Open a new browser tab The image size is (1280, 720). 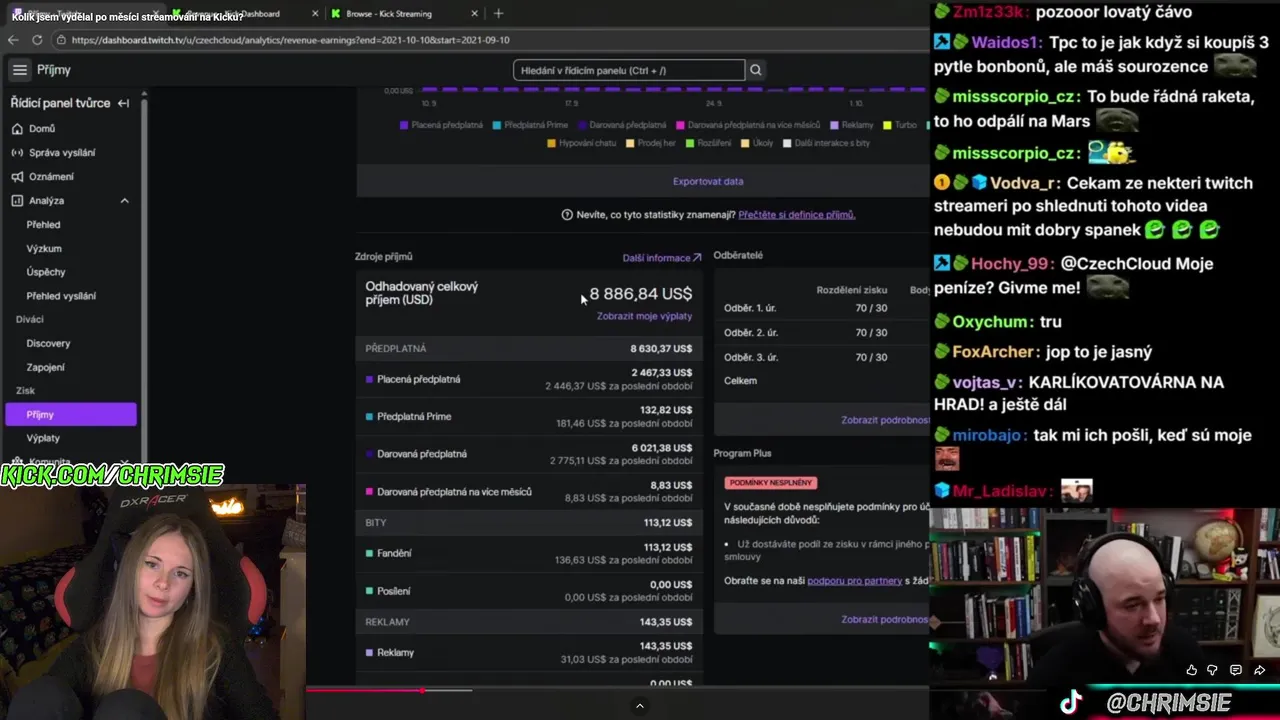[498, 14]
